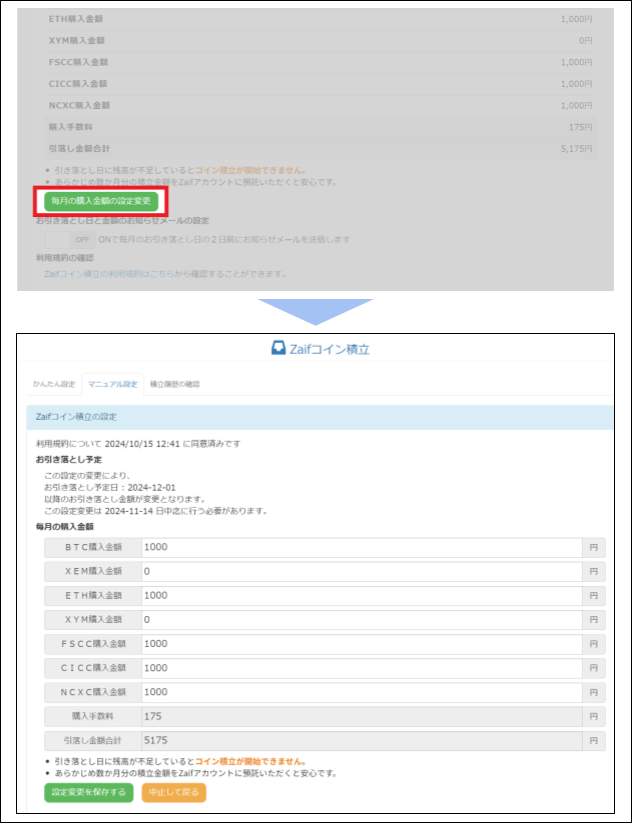Select the FSCC購入金額 input field
Viewport: 633px width, 825px height.
click(361, 644)
